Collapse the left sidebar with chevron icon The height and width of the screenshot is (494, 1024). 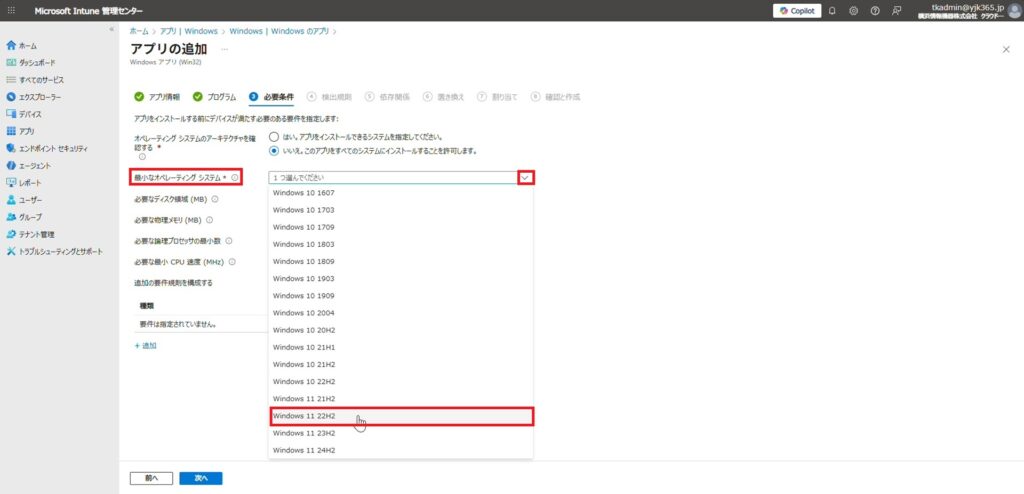[x=111, y=30]
